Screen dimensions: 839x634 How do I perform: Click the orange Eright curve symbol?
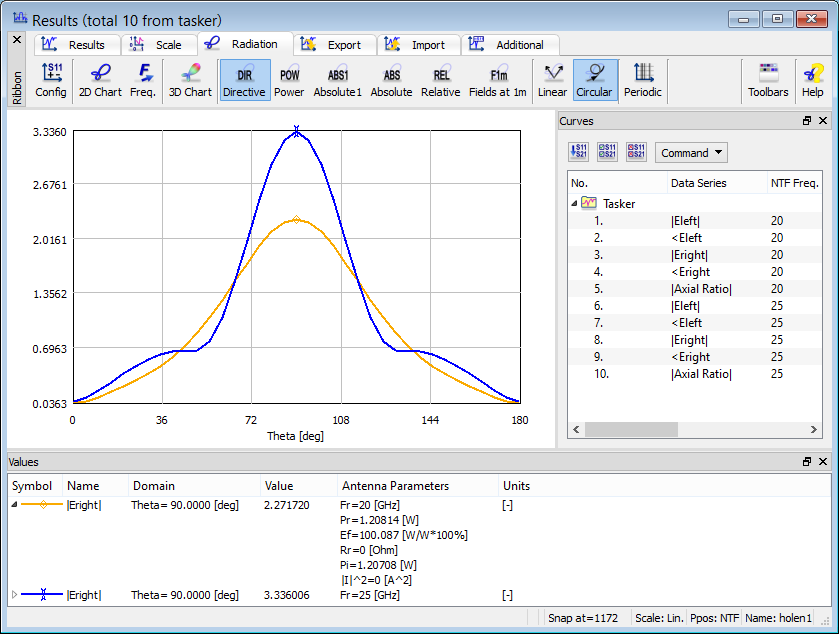[x=43, y=505]
